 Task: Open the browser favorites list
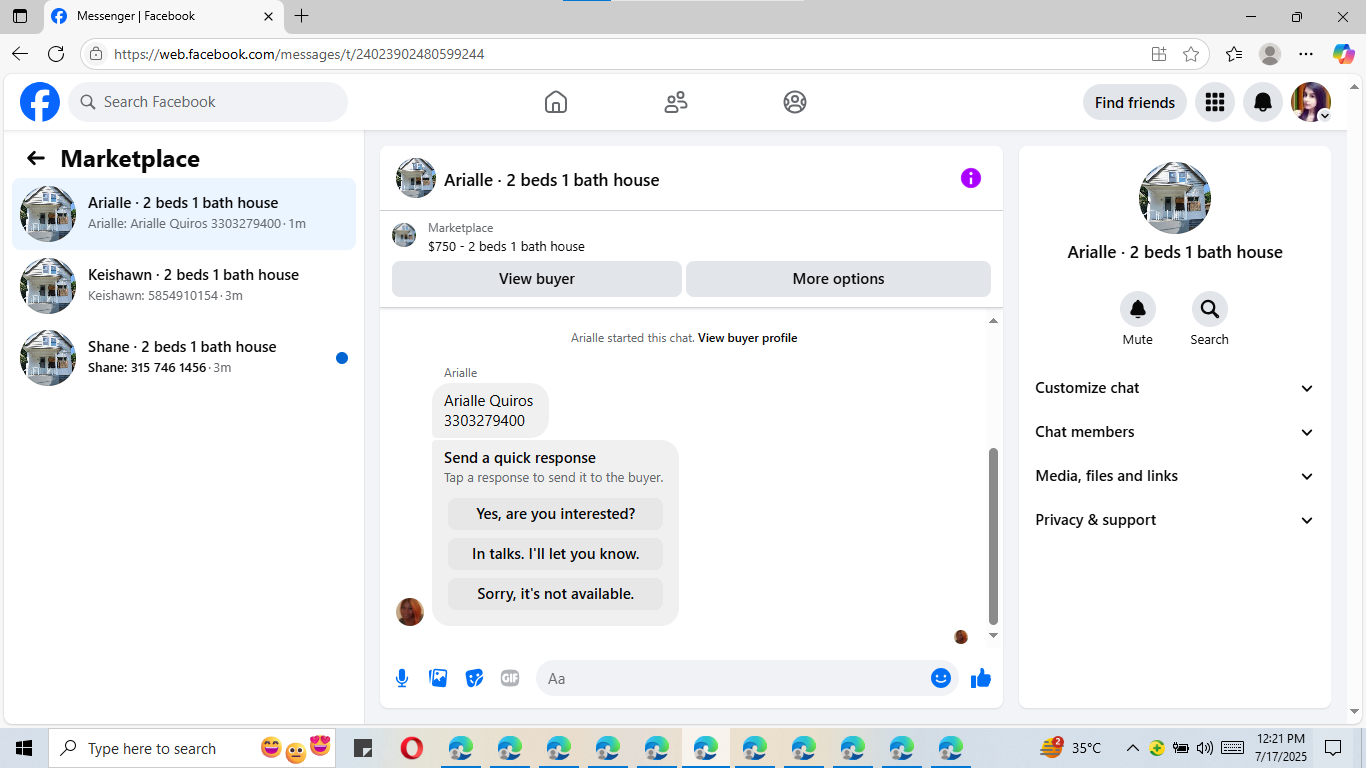[x=1234, y=54]
